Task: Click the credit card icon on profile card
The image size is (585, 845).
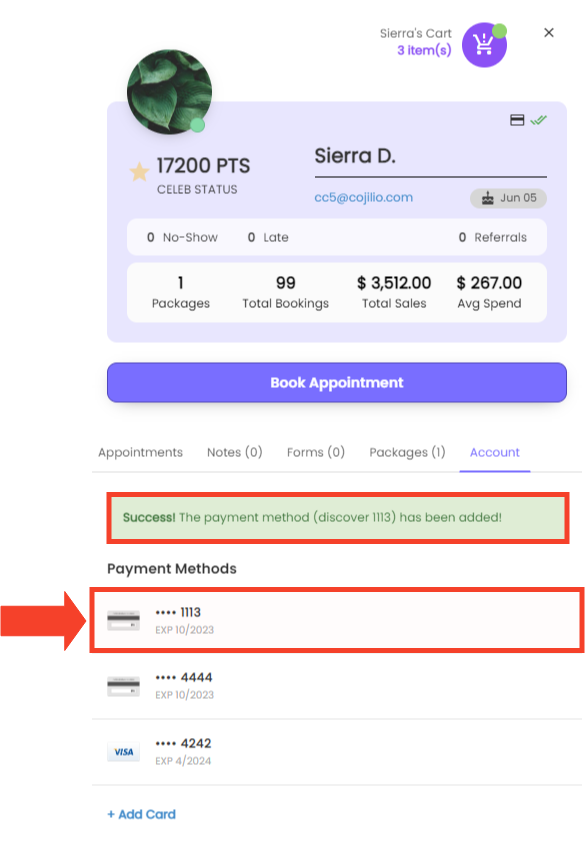Action: (x=517, y=120)
